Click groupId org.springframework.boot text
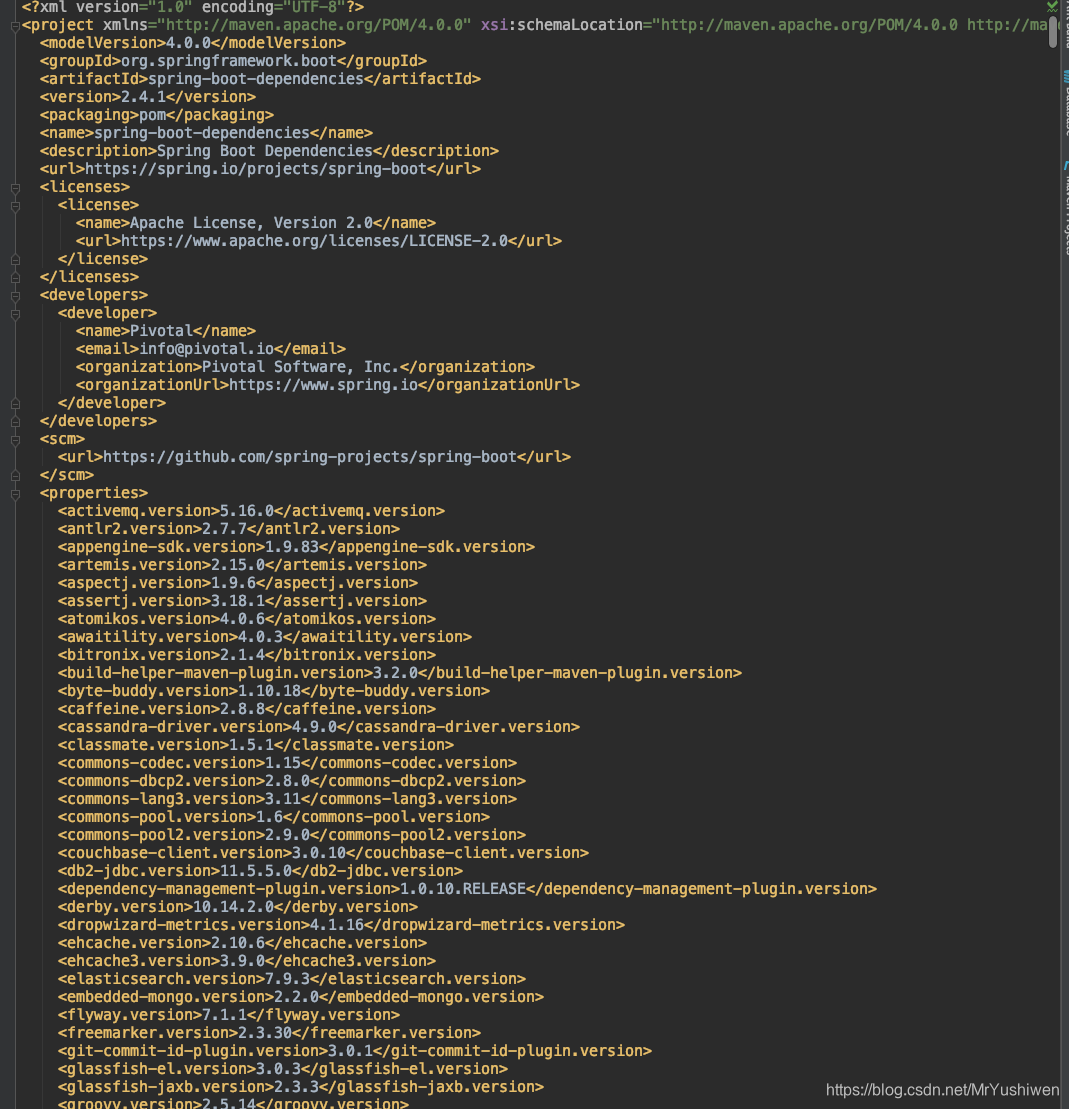Image resolution: width=1069 pixels, height=1109 pixels. [x=229, y=61]
